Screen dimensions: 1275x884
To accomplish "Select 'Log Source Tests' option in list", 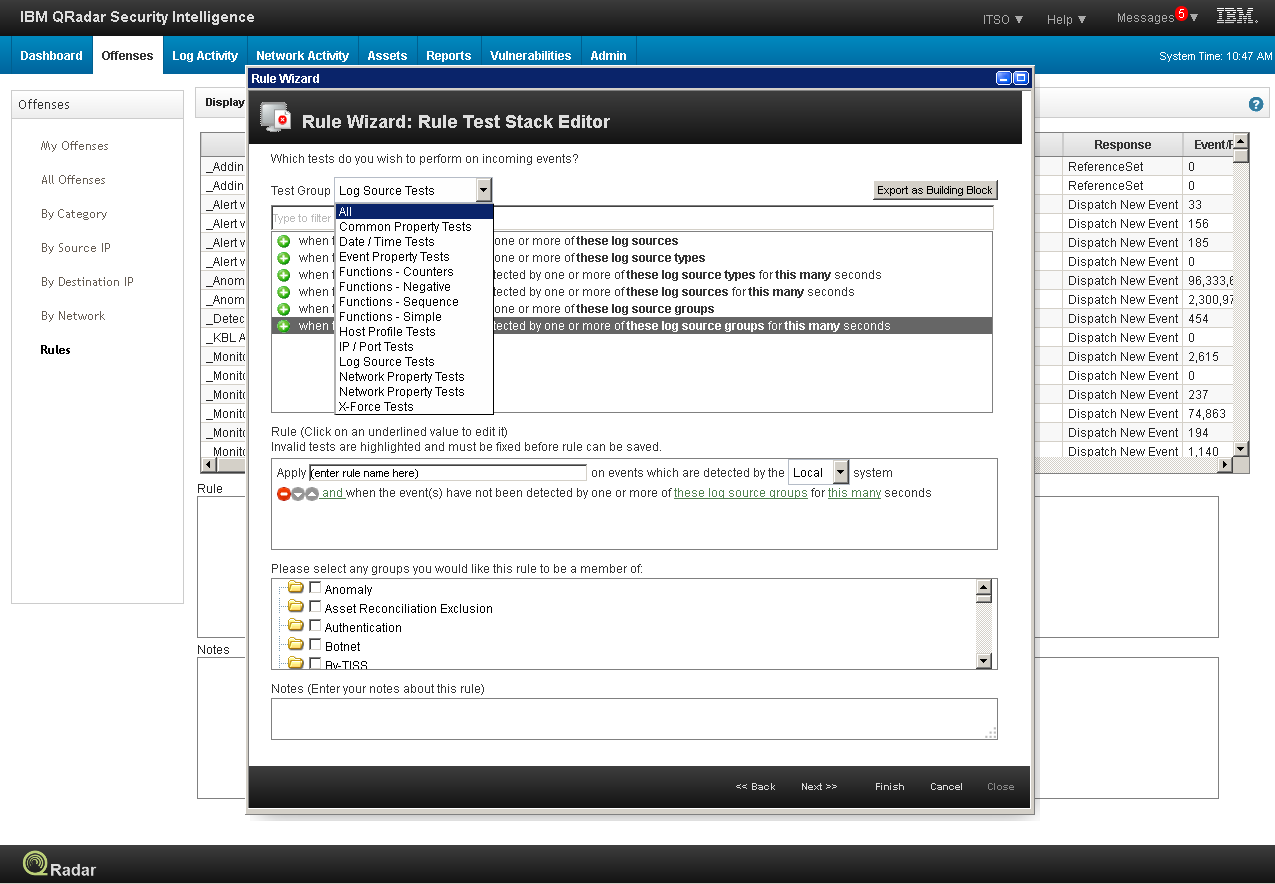I will tap(414, 362).
